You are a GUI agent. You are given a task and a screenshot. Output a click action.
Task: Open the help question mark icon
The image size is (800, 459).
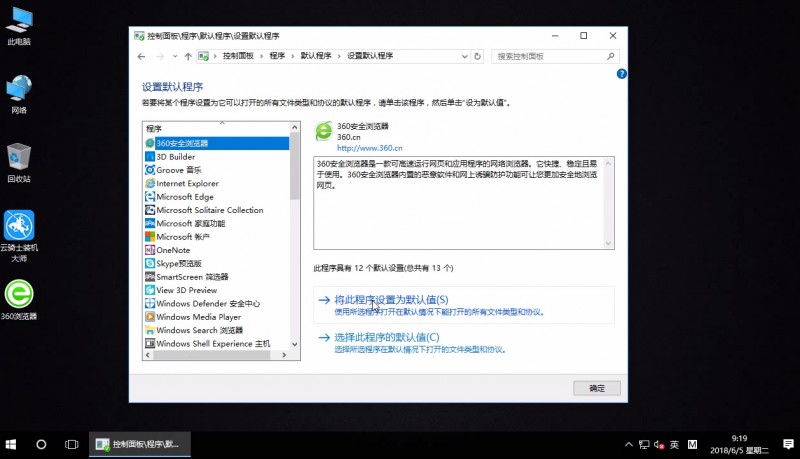(621, 74)
